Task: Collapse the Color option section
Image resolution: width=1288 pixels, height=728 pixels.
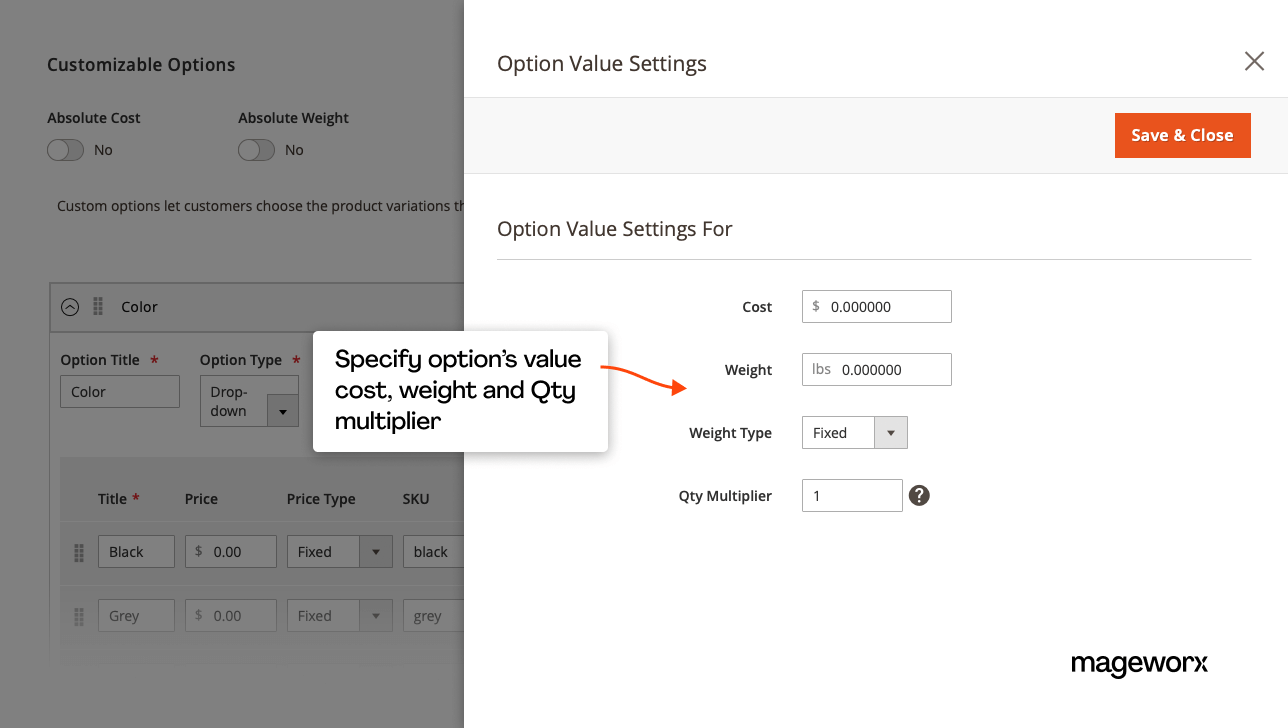Action: [69, 307]
